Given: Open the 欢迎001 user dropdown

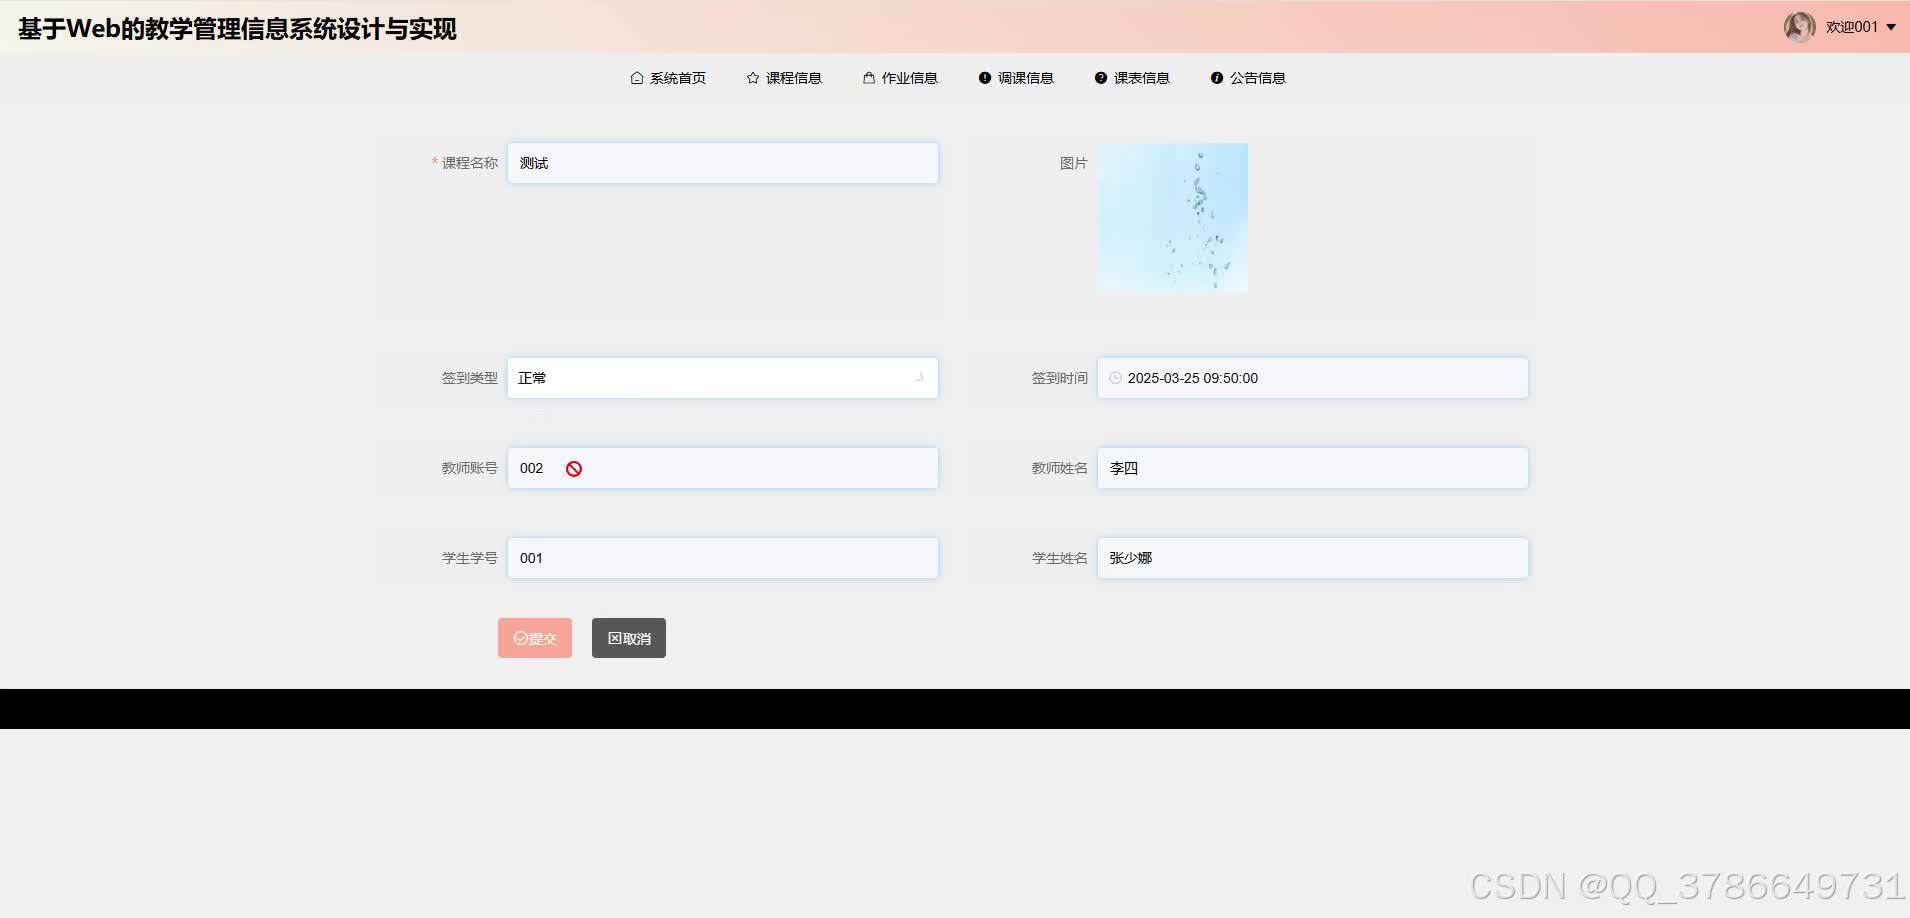Looking at the screenshot, I should [1855, 27].
